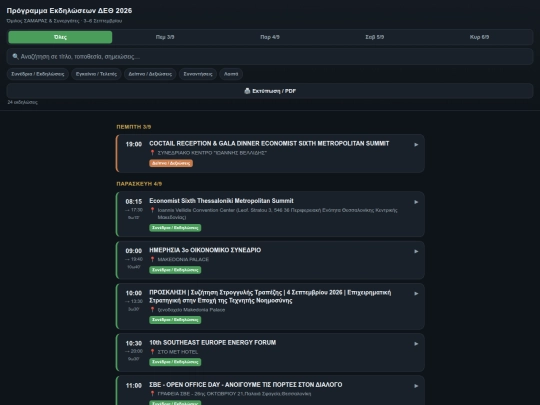Click the Economist Sixth Thessaloniki Metropolitan Summit title
540x405 pixels.
point(221,201)
